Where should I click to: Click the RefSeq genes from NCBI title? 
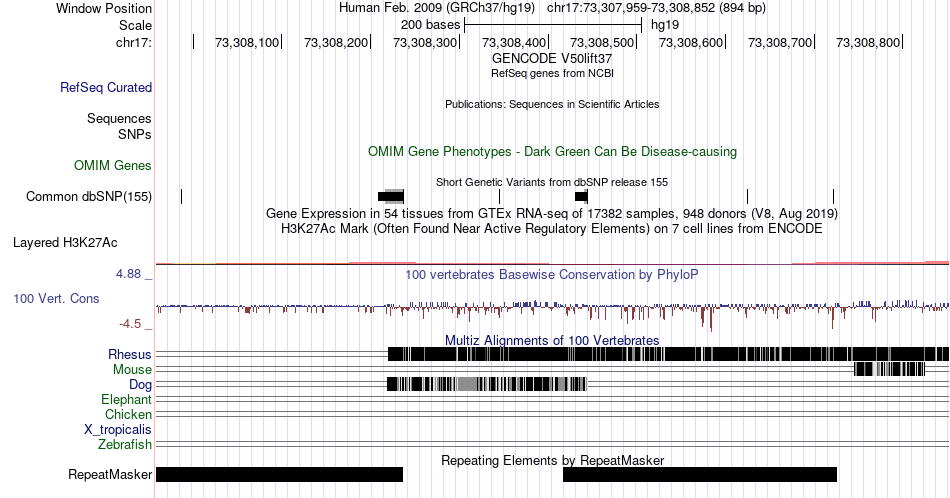pos(552,73)
